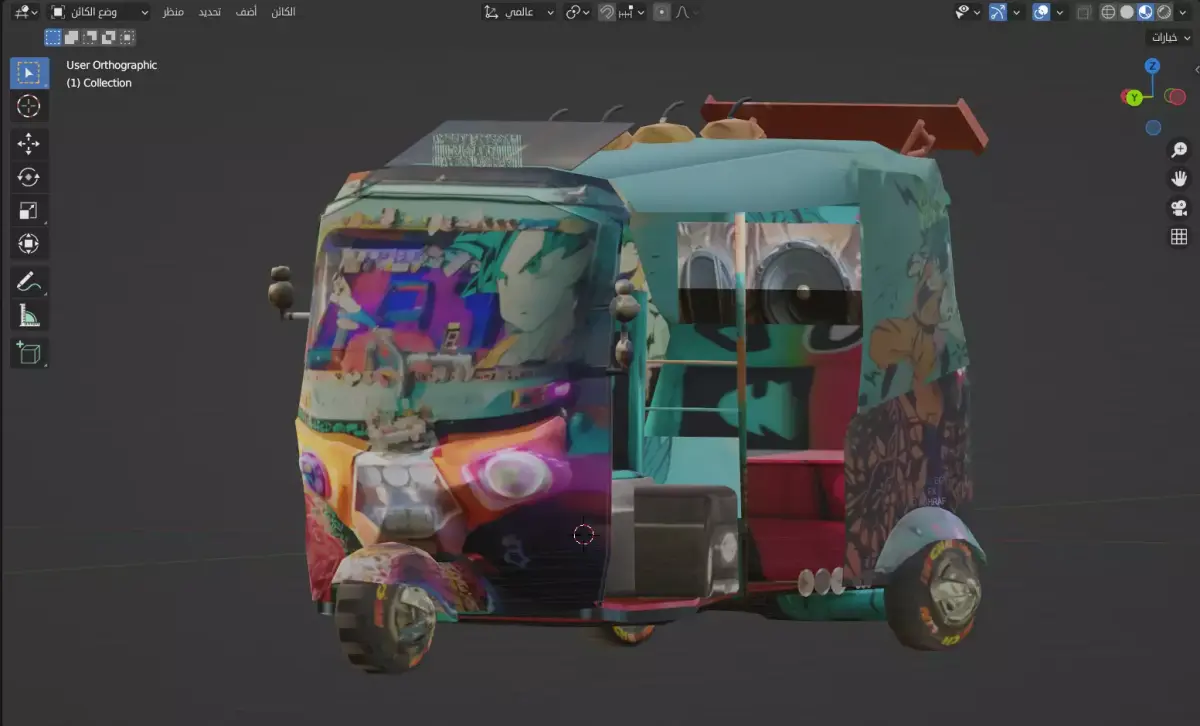Open the الكائن (Object) menu

coord(283,12)
